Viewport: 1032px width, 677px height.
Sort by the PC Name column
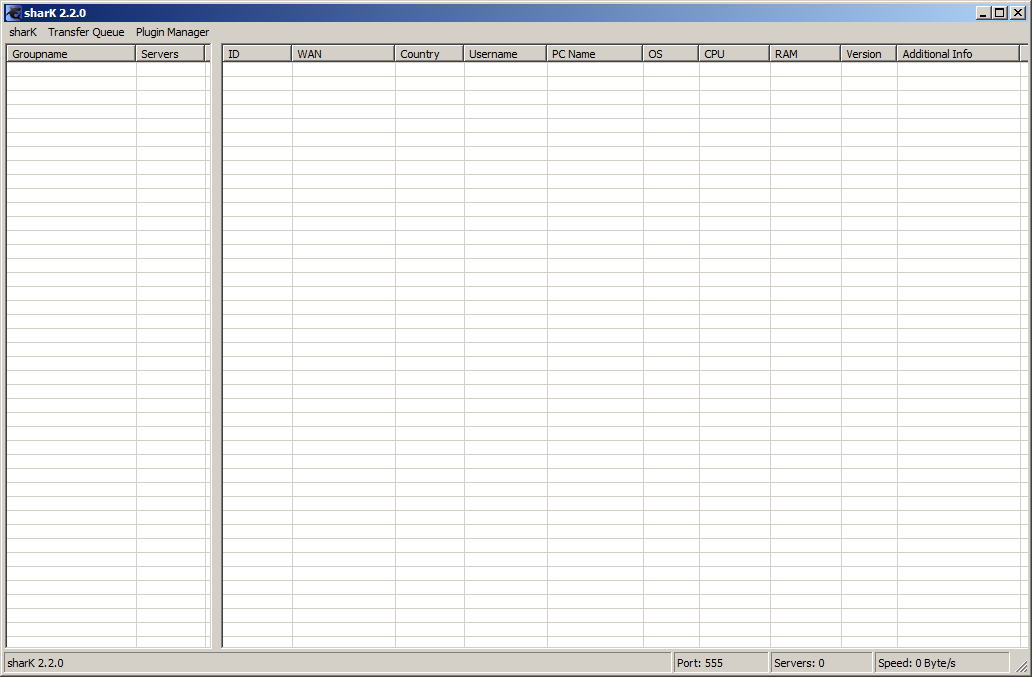click(594, 54)
